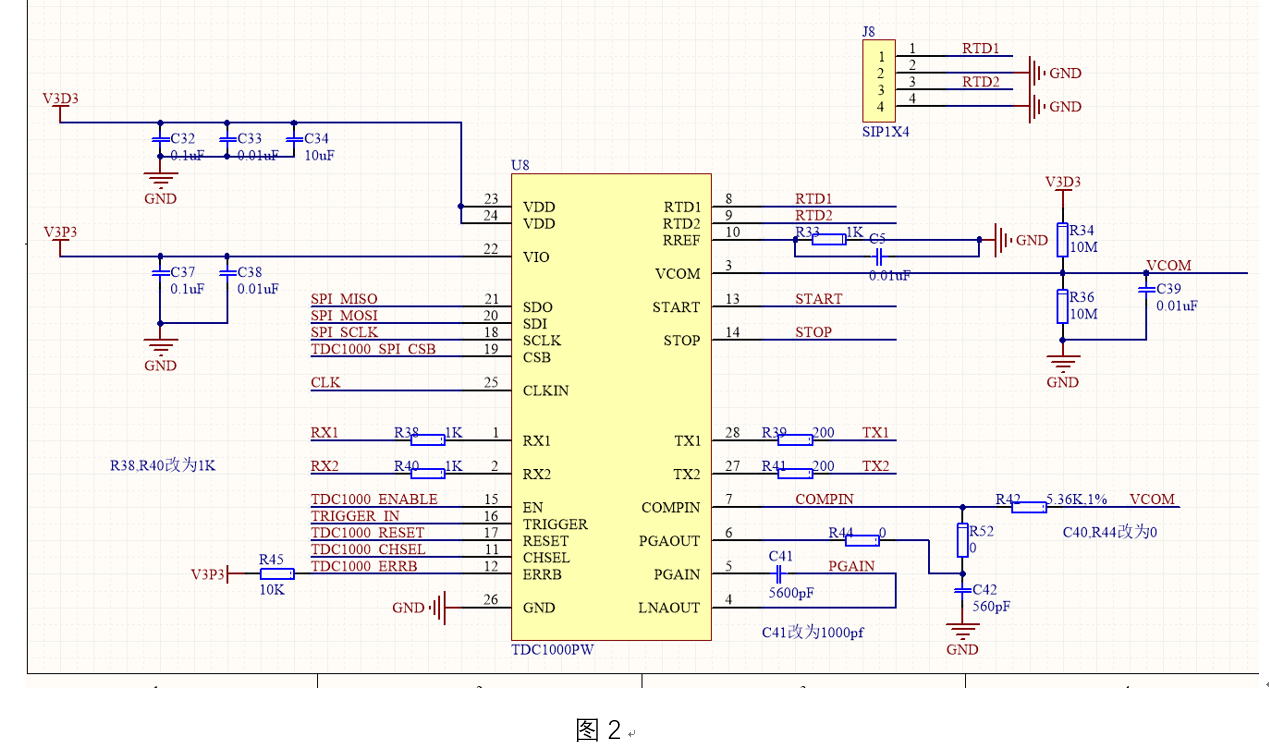Viewport: 1269px width, 749px height.
Task: Click the SPI_SCLK net label
Action: (x=344, y=332)
